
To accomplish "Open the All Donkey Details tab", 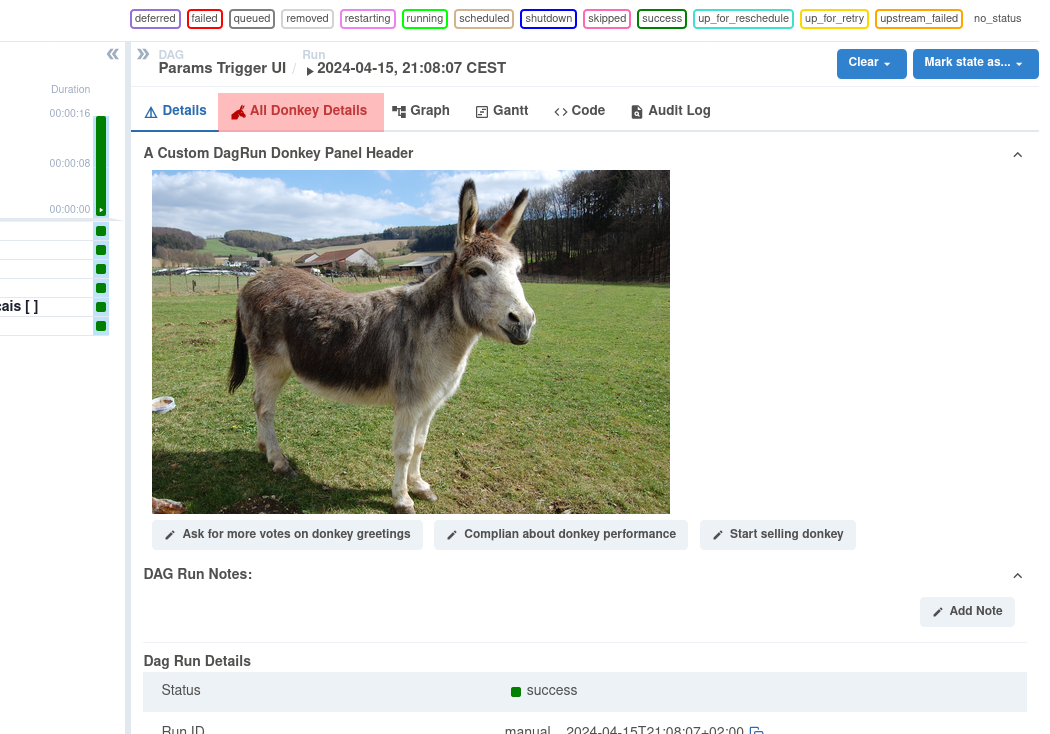I will tap(301, 111).
